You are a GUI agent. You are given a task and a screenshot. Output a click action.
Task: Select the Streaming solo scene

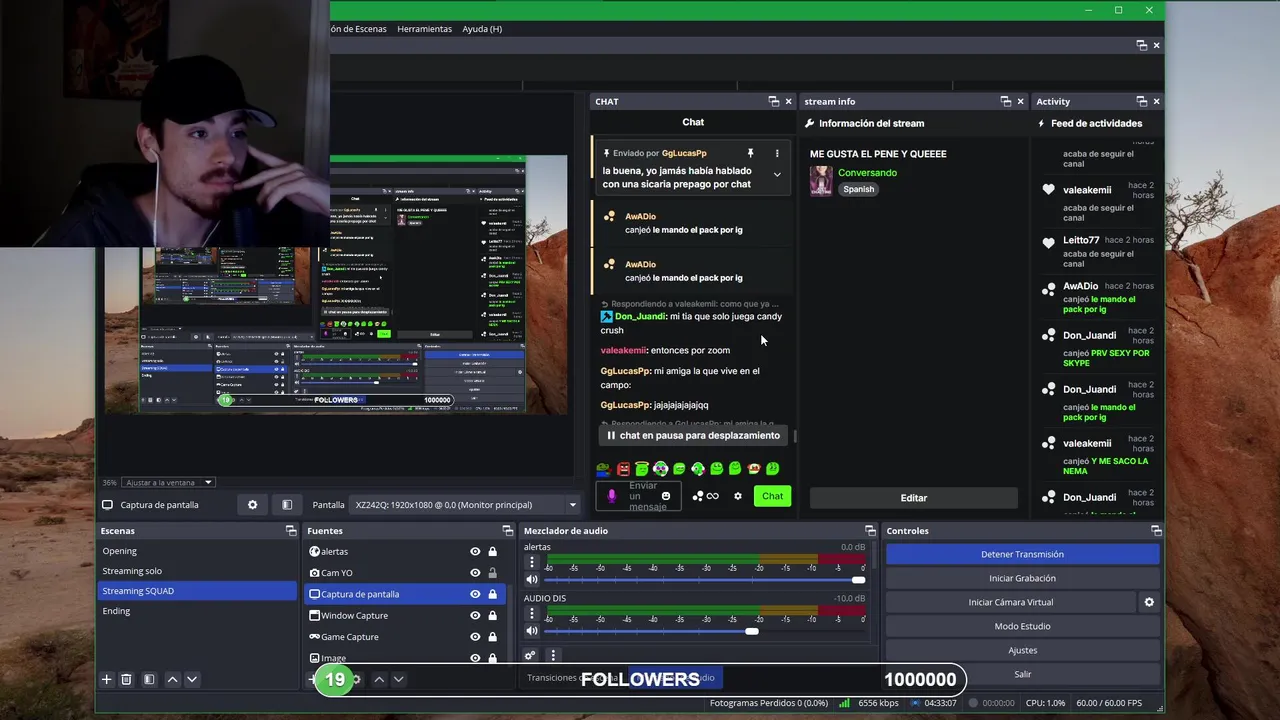[x=197, y=571]
